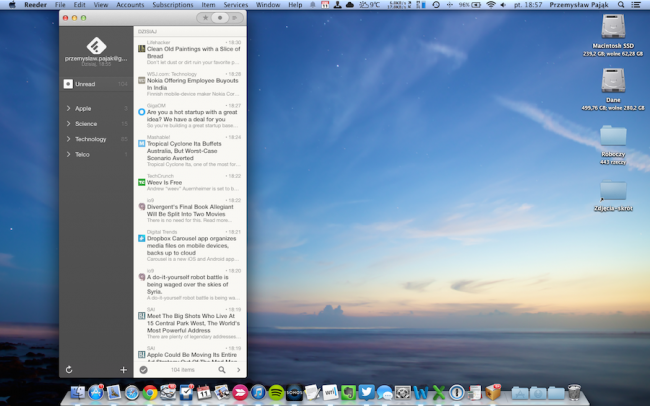Open Nokia Offering Employee Buyouts article
650x406 pixels.
(190, 84)
